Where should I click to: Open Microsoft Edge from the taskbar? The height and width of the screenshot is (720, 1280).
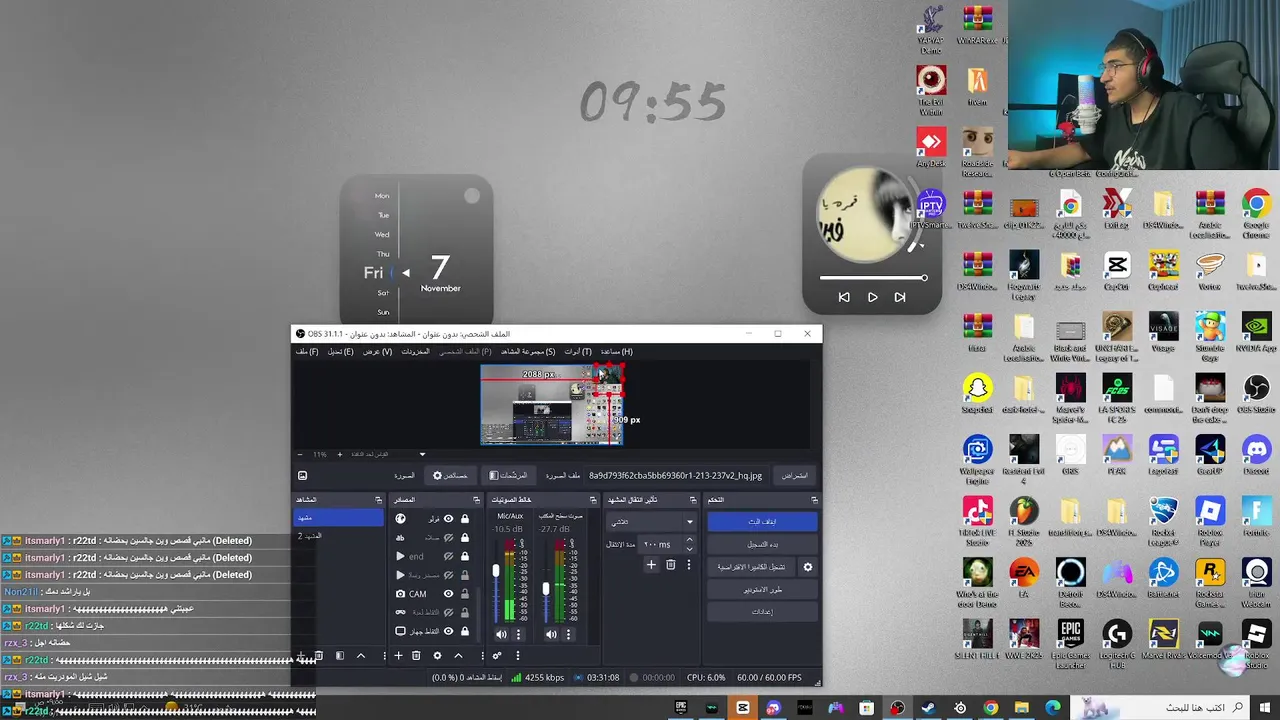tap(1052, 708)
